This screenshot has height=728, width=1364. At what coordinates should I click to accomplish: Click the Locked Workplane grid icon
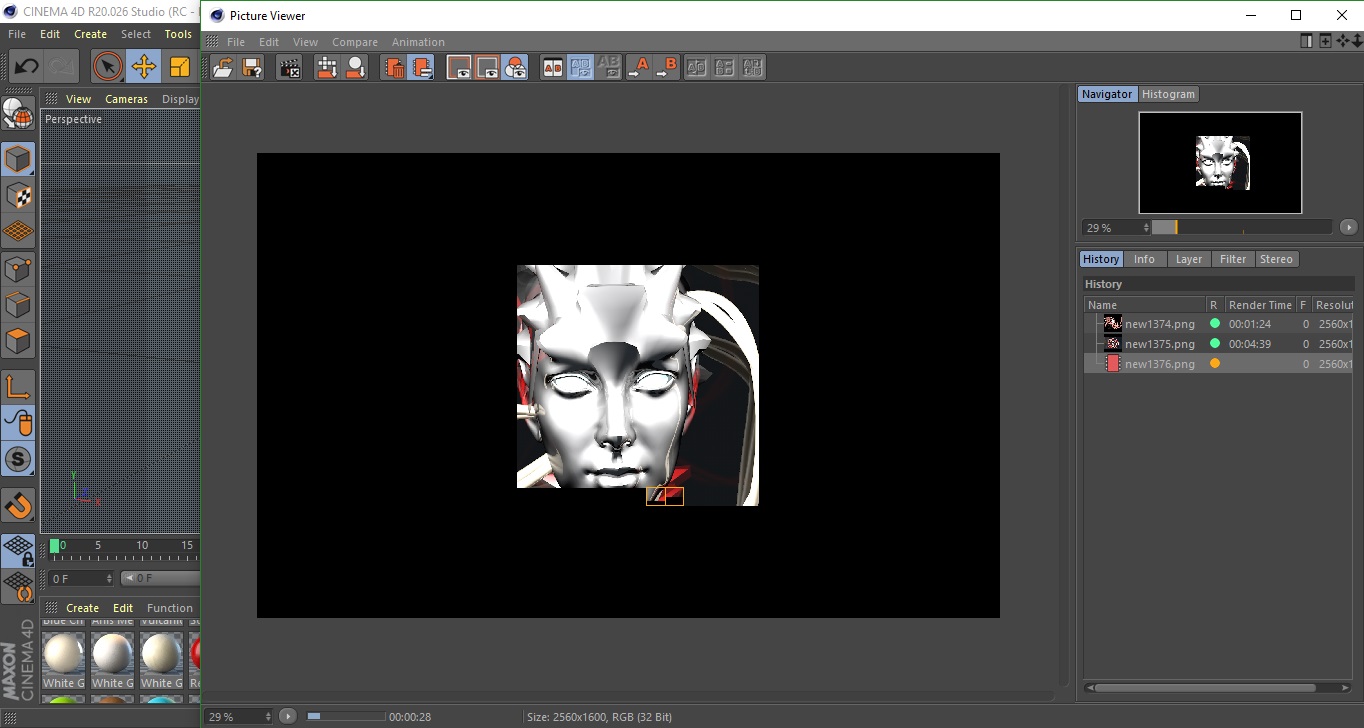pos(17,550)
